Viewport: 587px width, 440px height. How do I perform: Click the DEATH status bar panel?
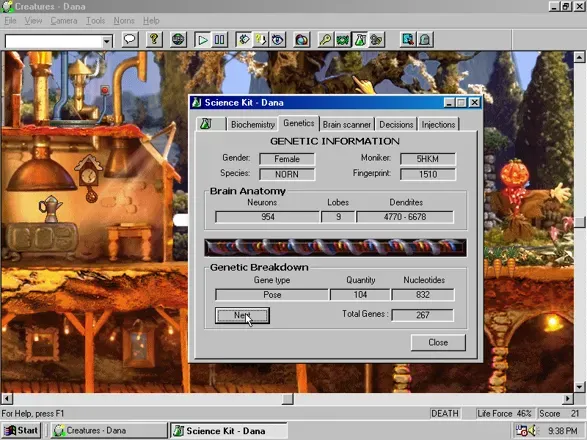pos(445,413)
